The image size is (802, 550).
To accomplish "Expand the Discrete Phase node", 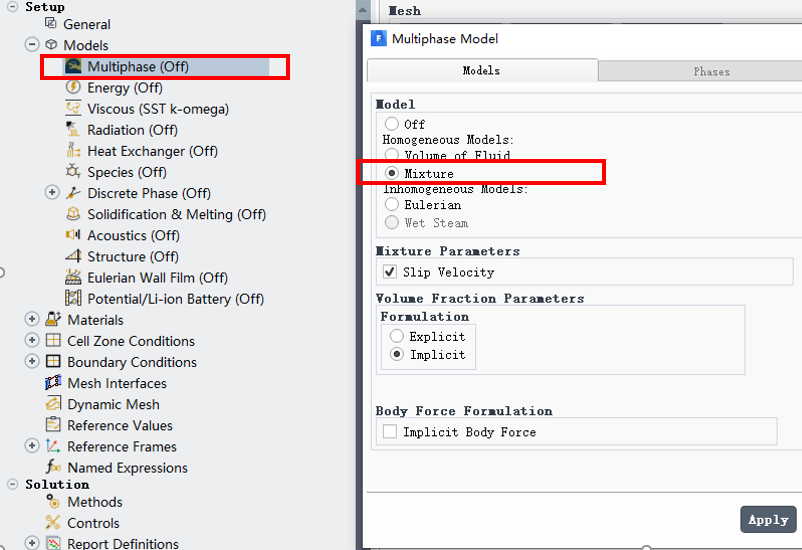I will pyautogui.click(x=52, y=192).
